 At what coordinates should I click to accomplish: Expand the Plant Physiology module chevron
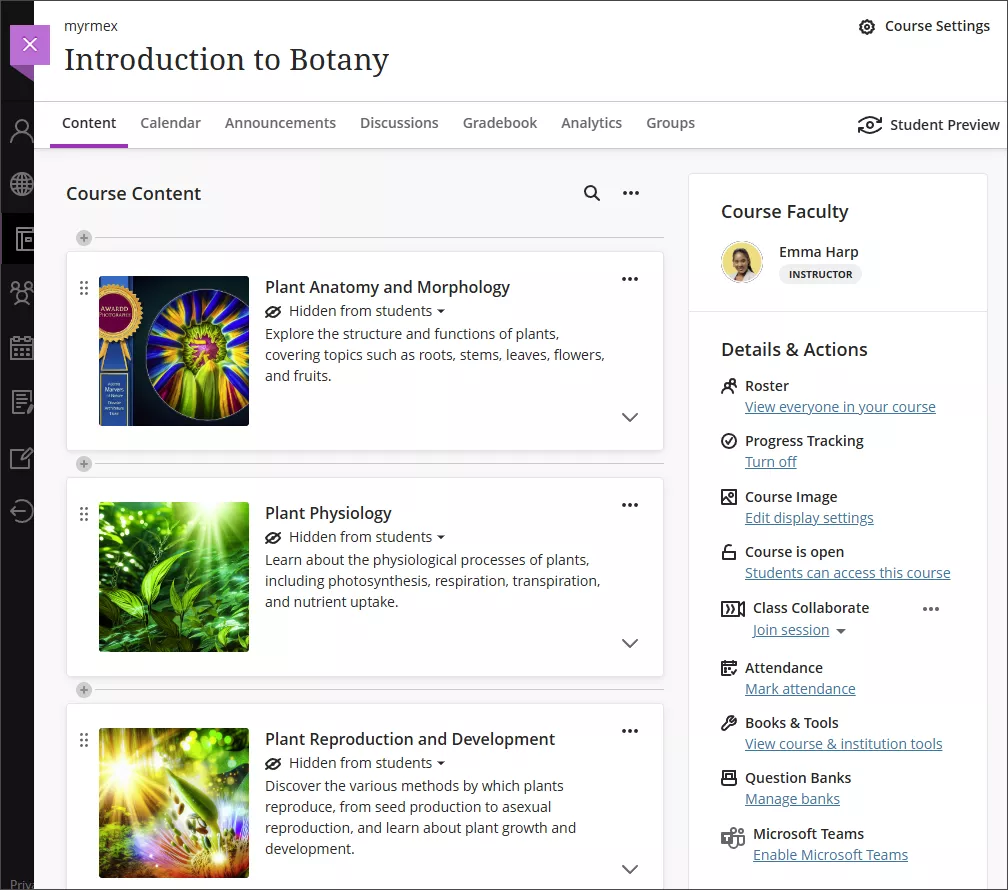pos(630,643)
